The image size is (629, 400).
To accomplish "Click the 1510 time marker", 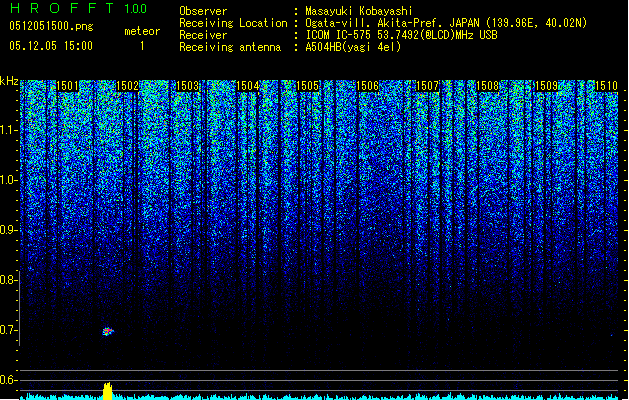I will pyautogui.click(x=607, y=86).
